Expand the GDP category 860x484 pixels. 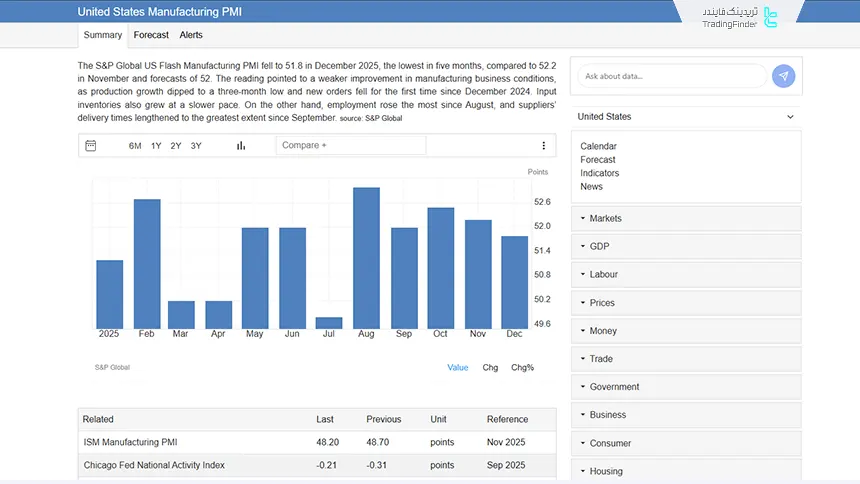(686, 247)
